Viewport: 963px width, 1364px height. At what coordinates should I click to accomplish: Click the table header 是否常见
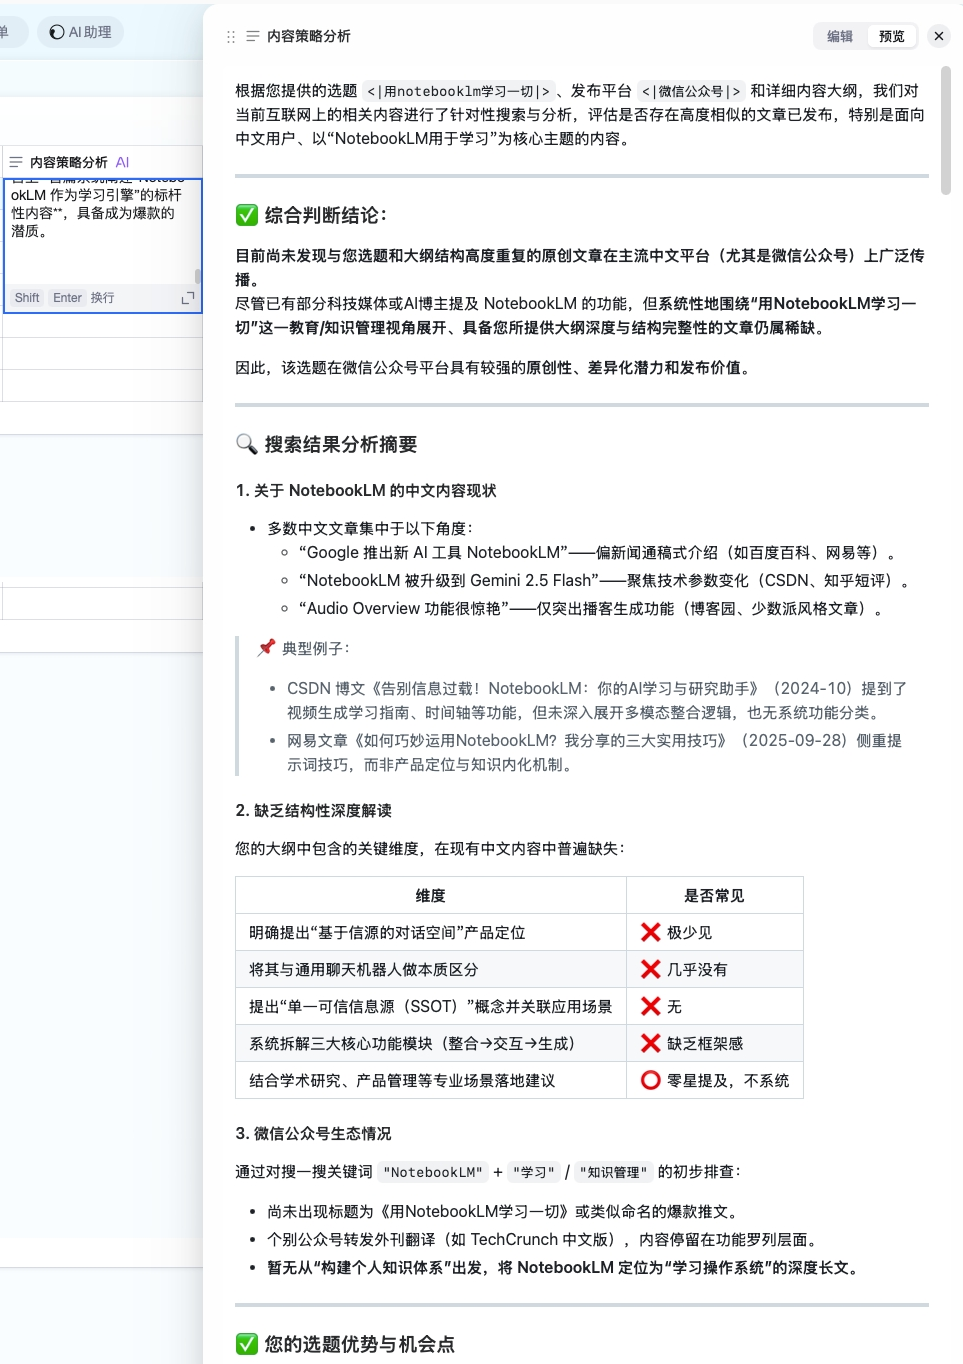click(714, 895)
